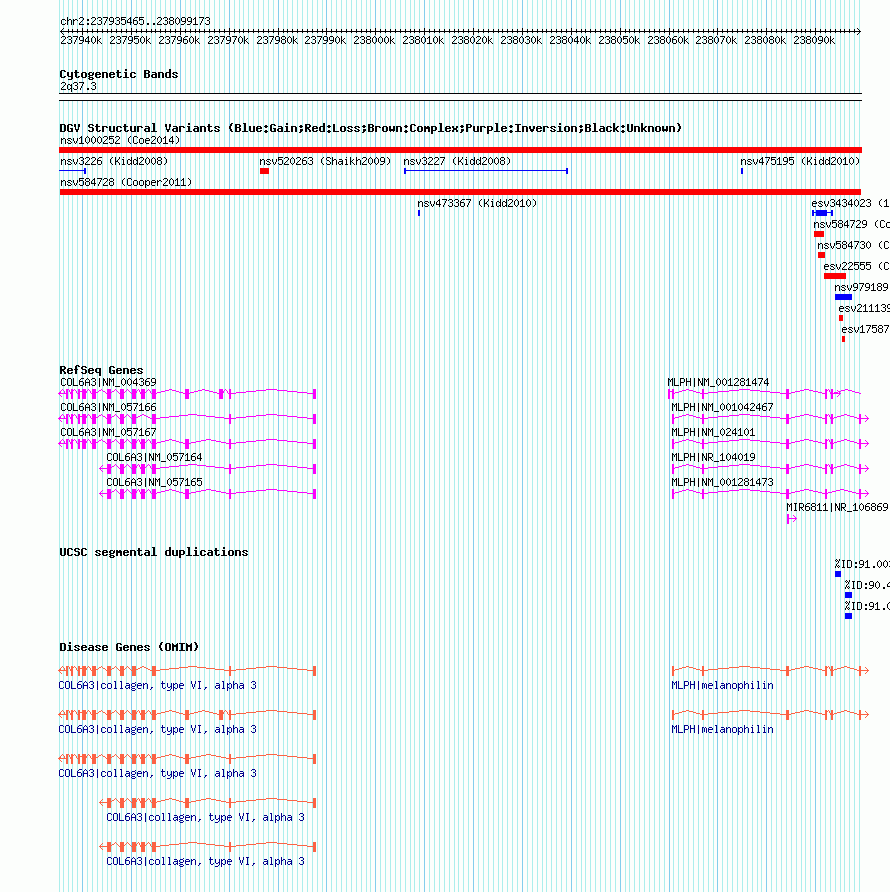The width and height of the screenshot is (890, 892).
Task: Open the nsv3227 (Kidd2008) variant label
Action: click(458, 162)
